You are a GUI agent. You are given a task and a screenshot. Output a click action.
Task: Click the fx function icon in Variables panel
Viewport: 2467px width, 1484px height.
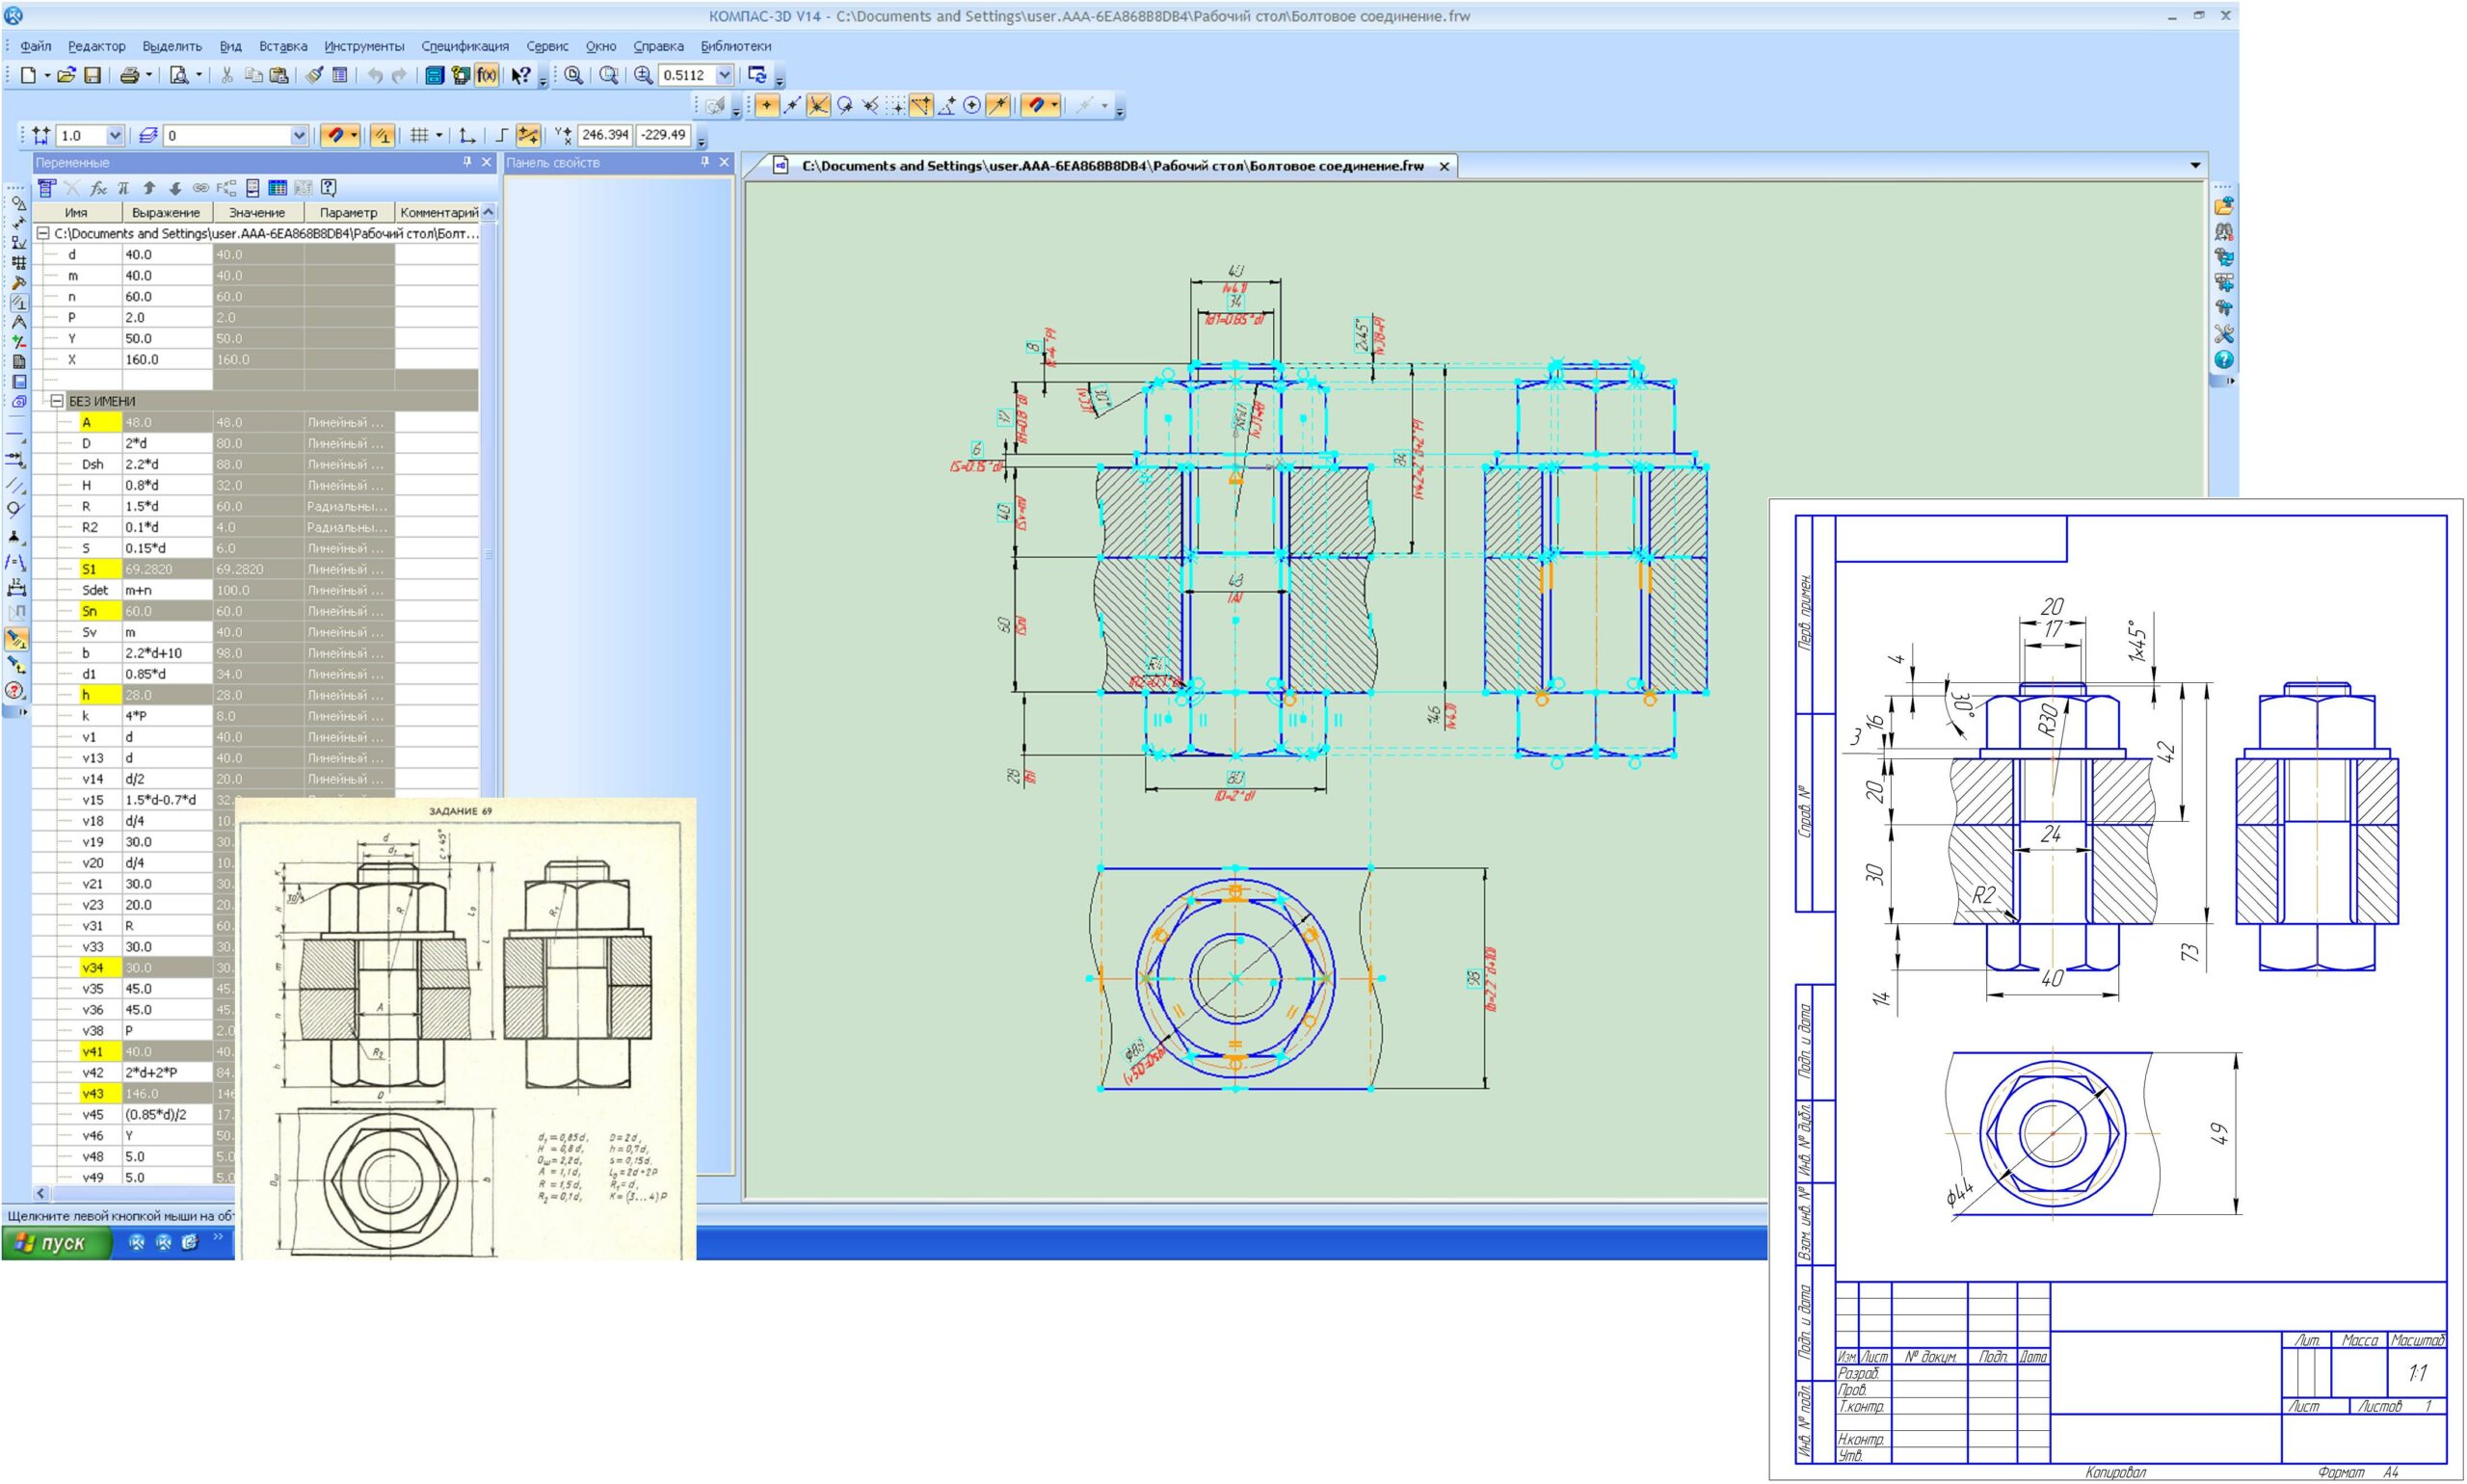[98, 188]
